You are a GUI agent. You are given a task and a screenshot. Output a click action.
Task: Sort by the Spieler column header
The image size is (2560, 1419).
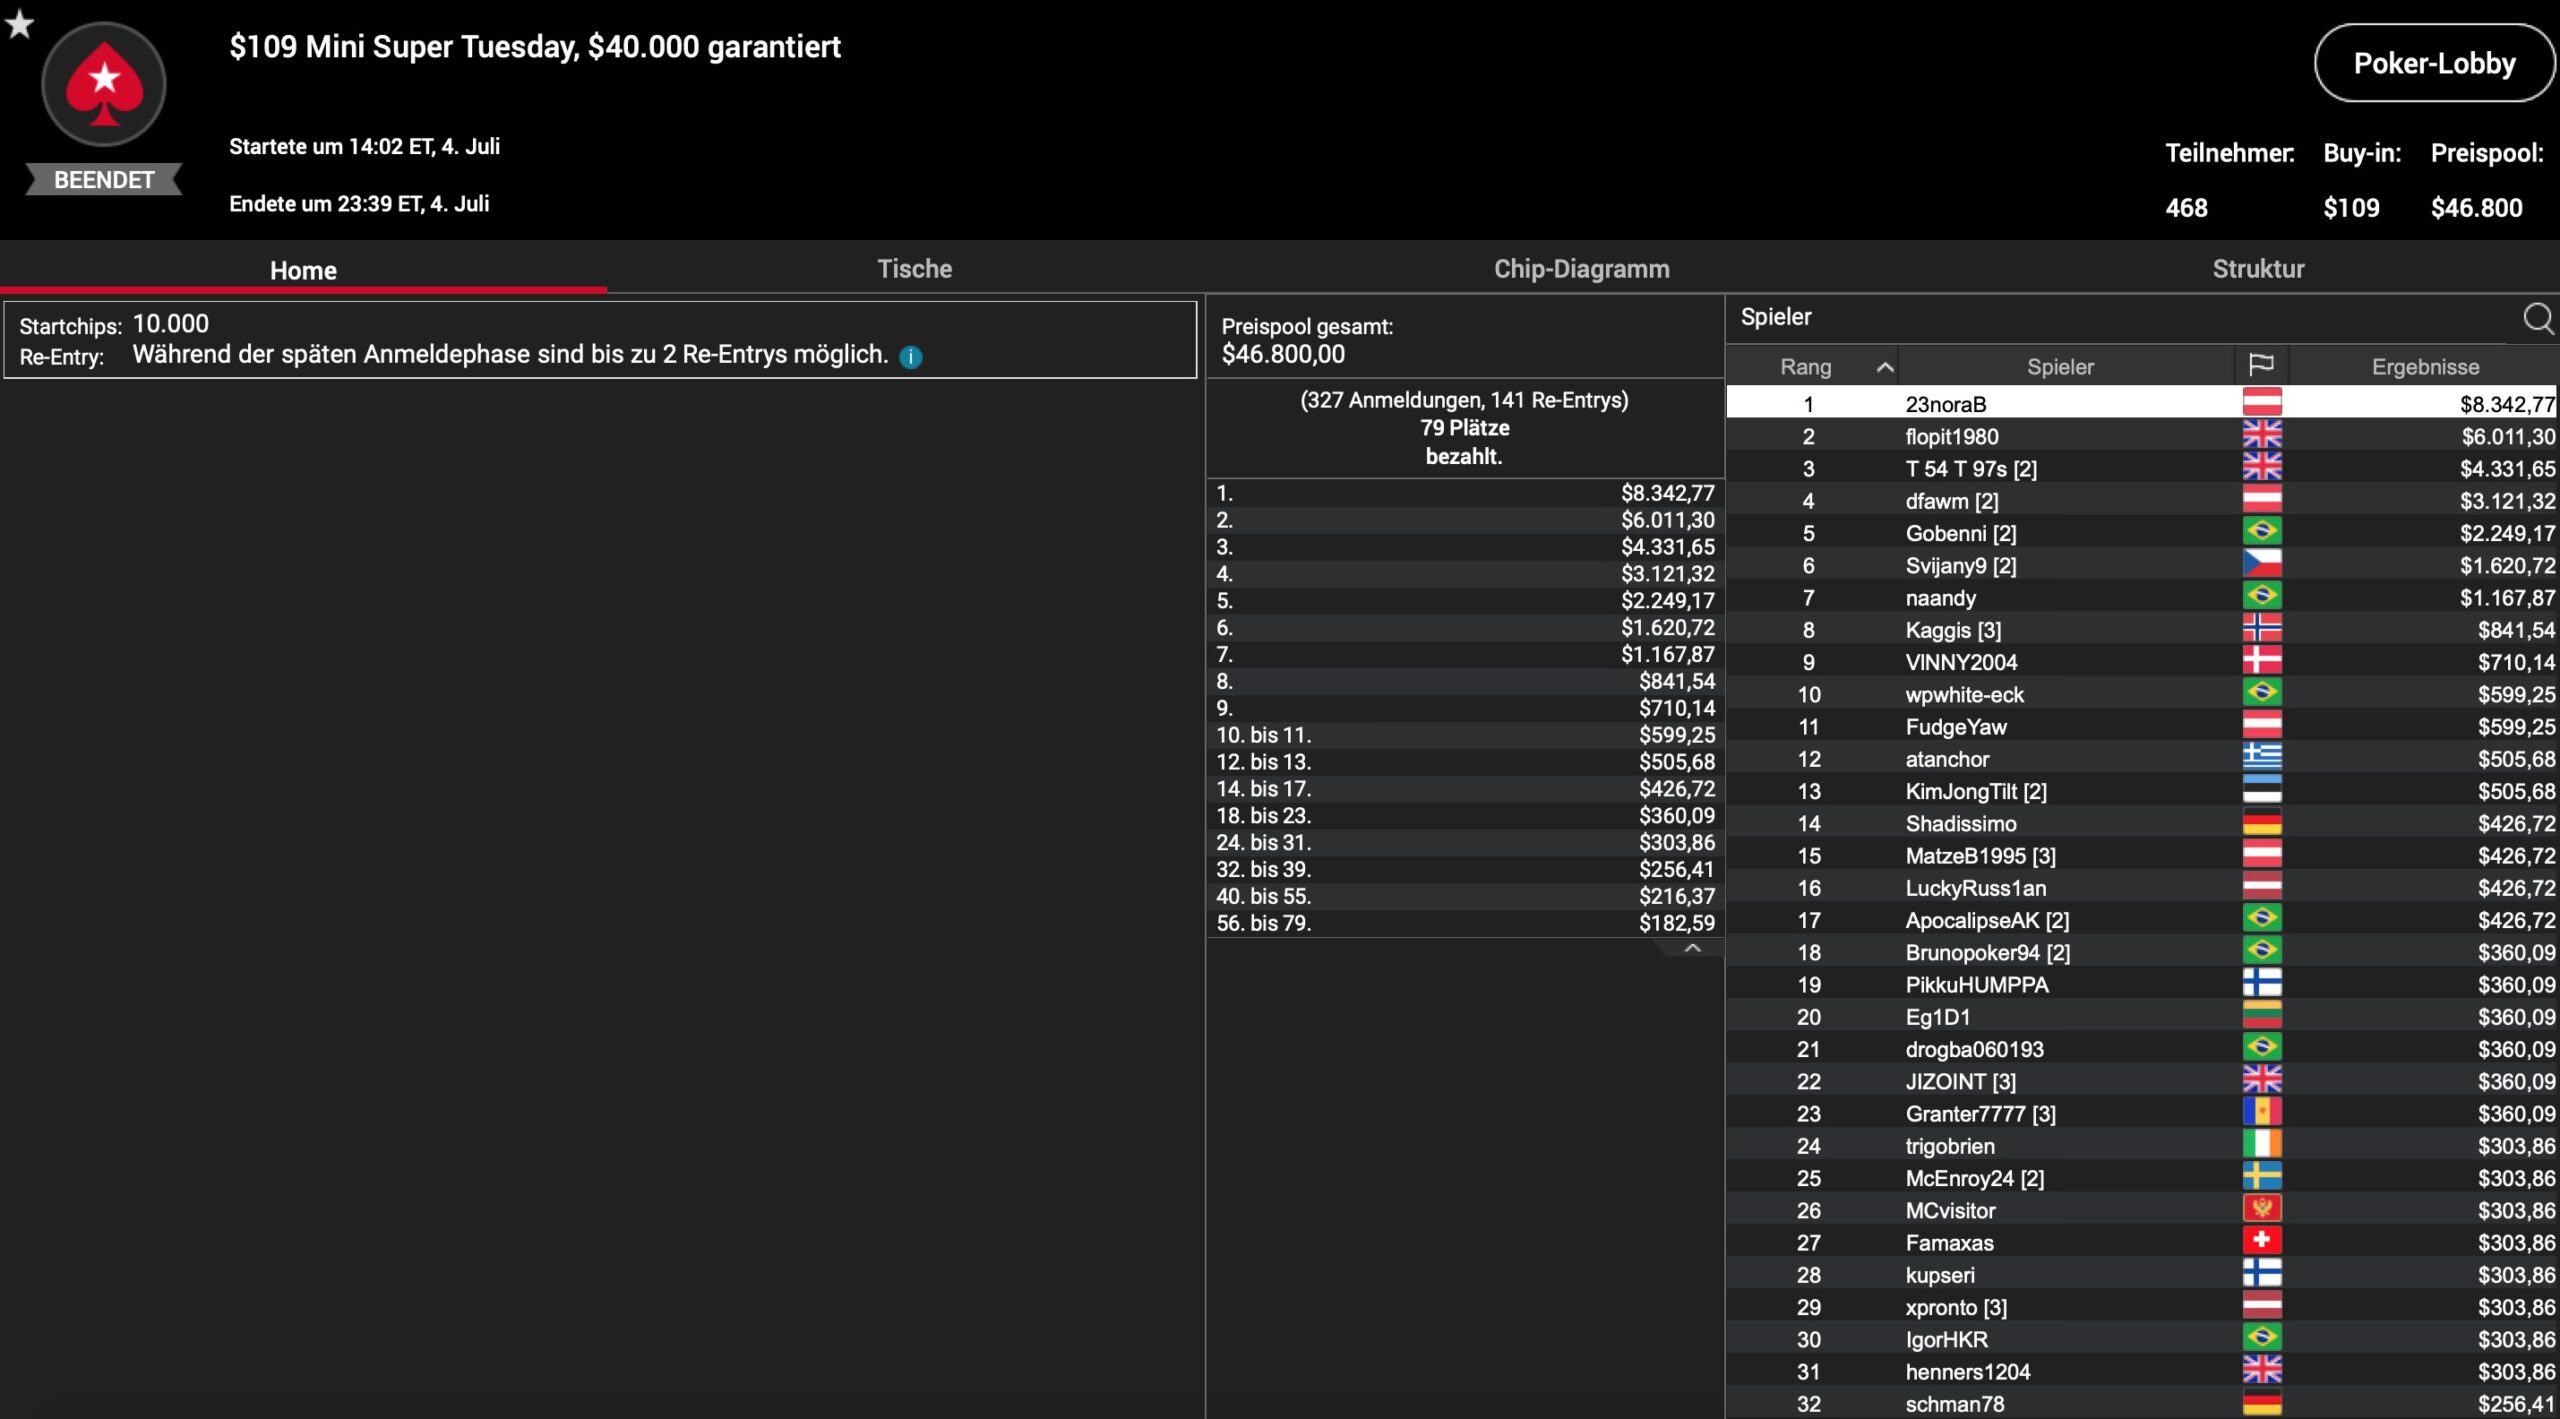[x=2059, y=367]
